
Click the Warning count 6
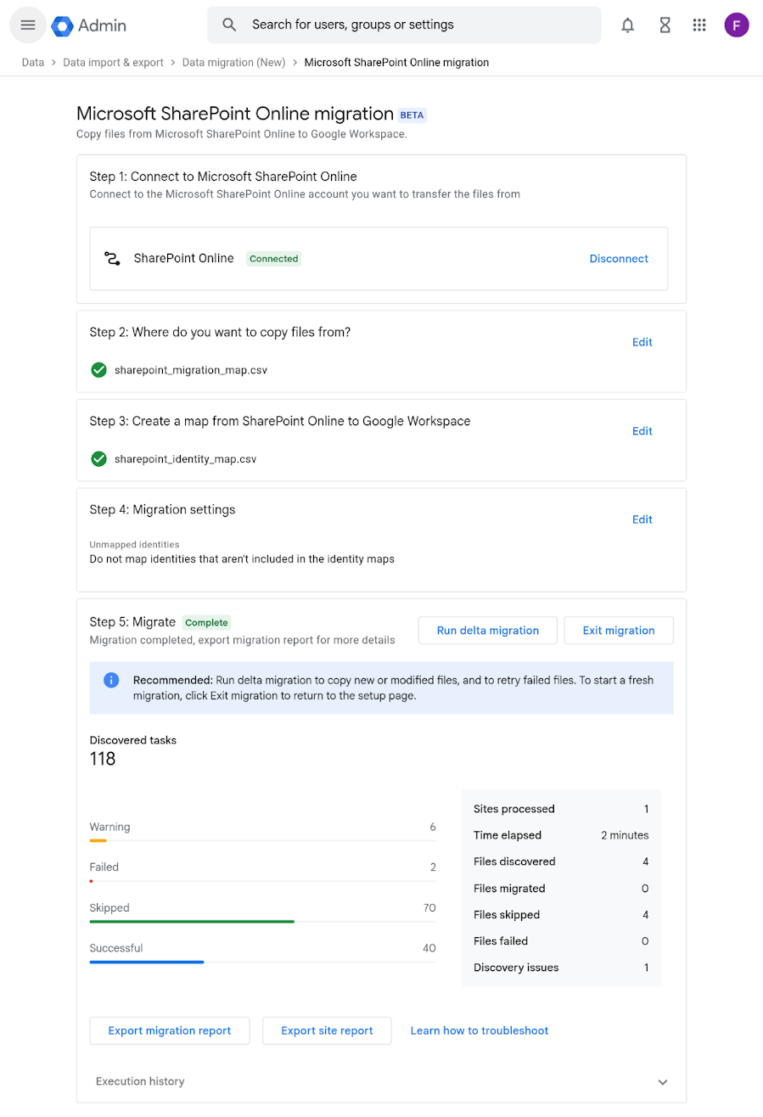point(432,827)
